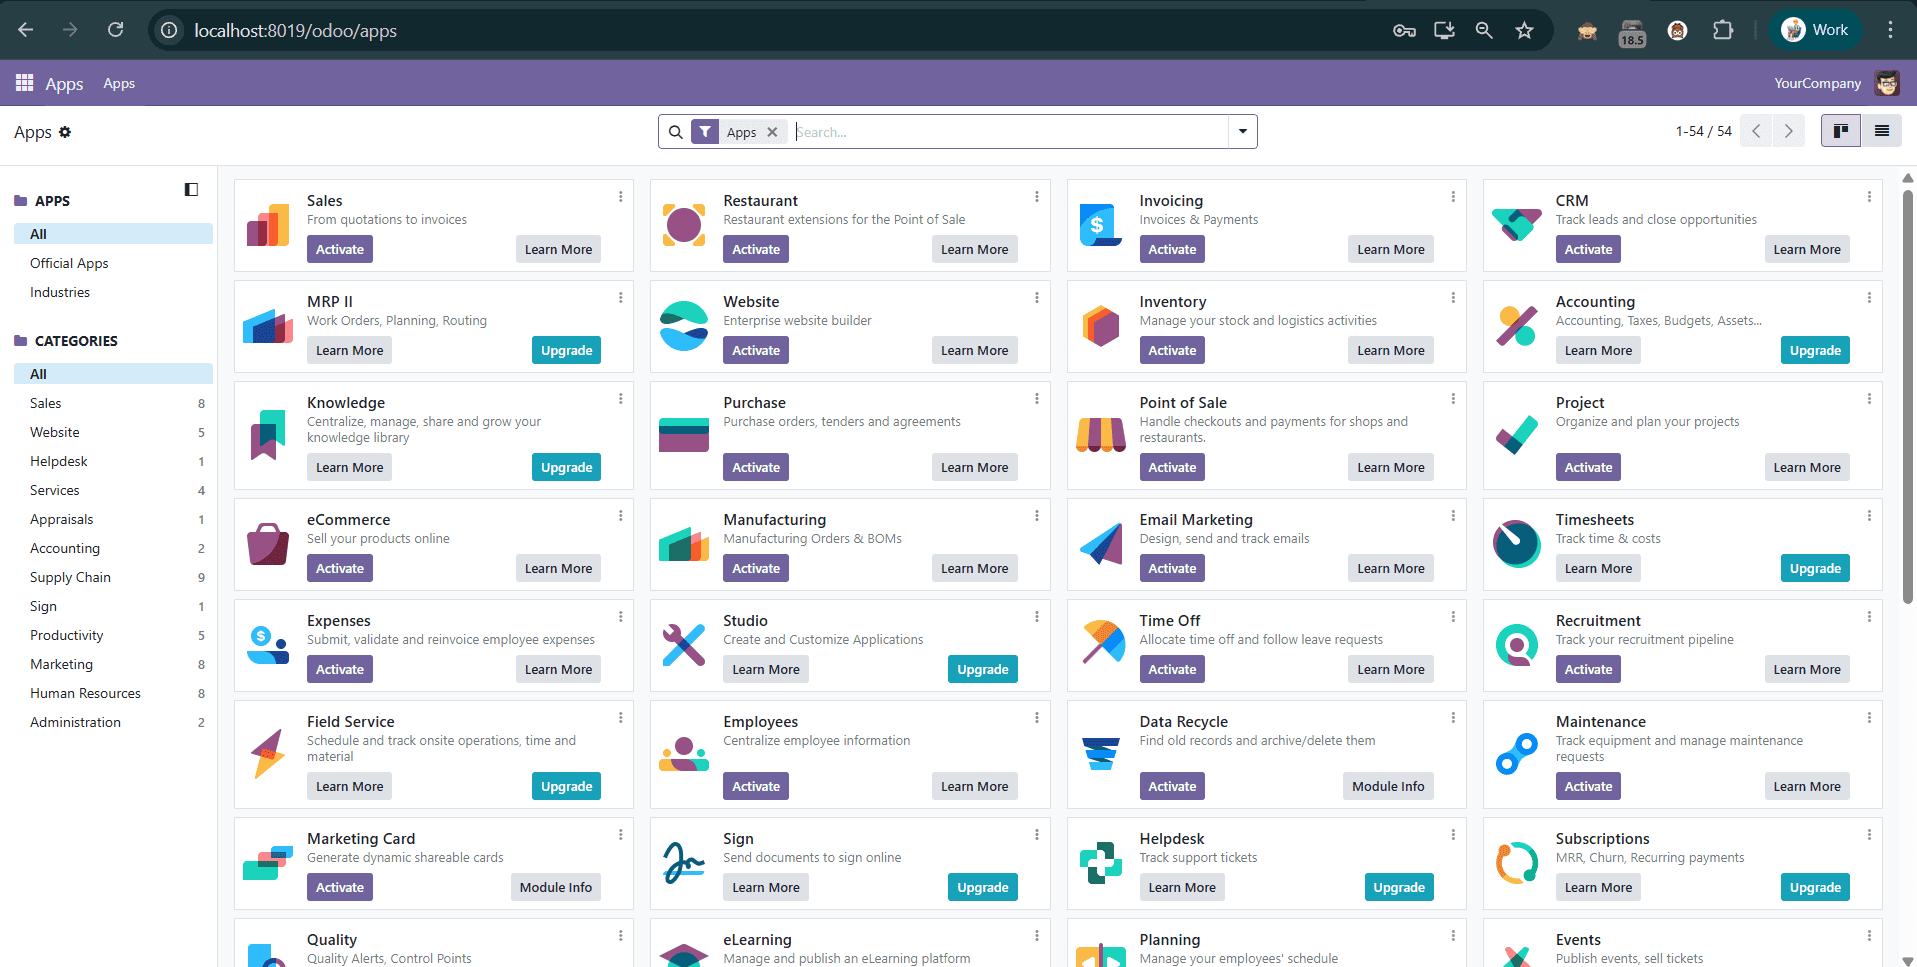The image size is (1917, 967).
Task: Upgrade to get the Accounting app
Action: point(1814,350)
